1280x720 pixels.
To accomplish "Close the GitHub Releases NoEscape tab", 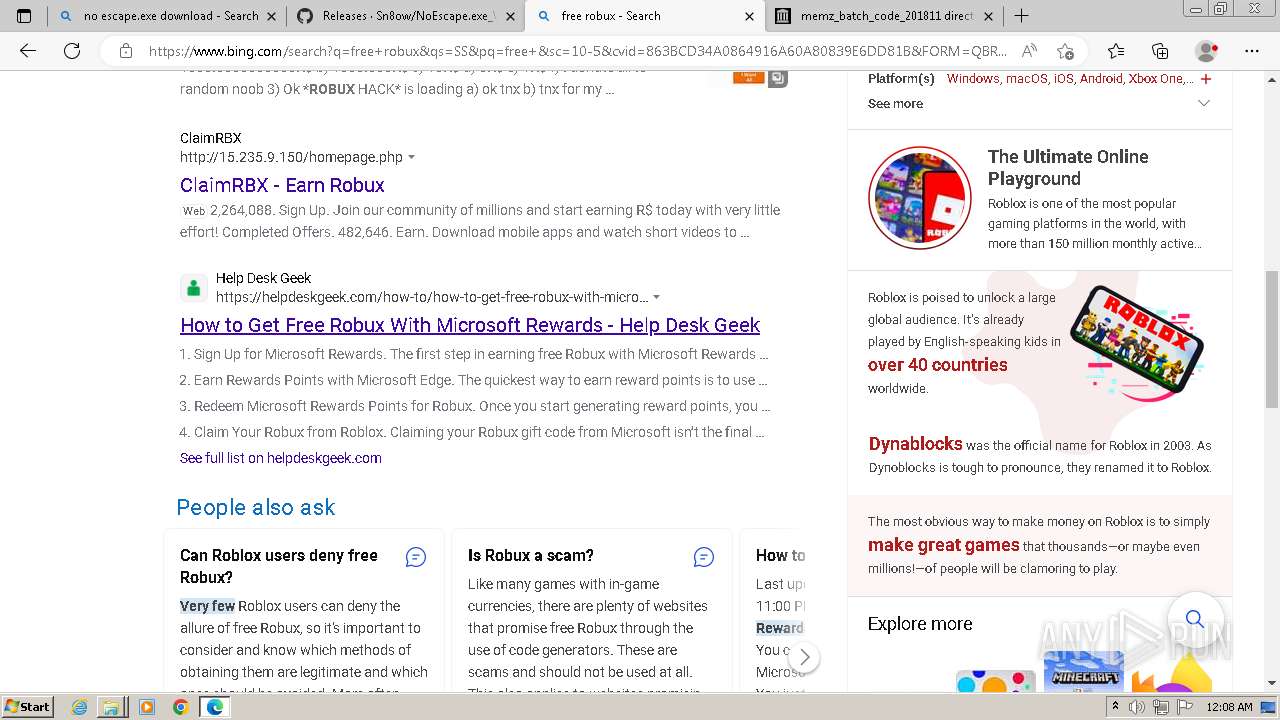I will click(510, 16).
